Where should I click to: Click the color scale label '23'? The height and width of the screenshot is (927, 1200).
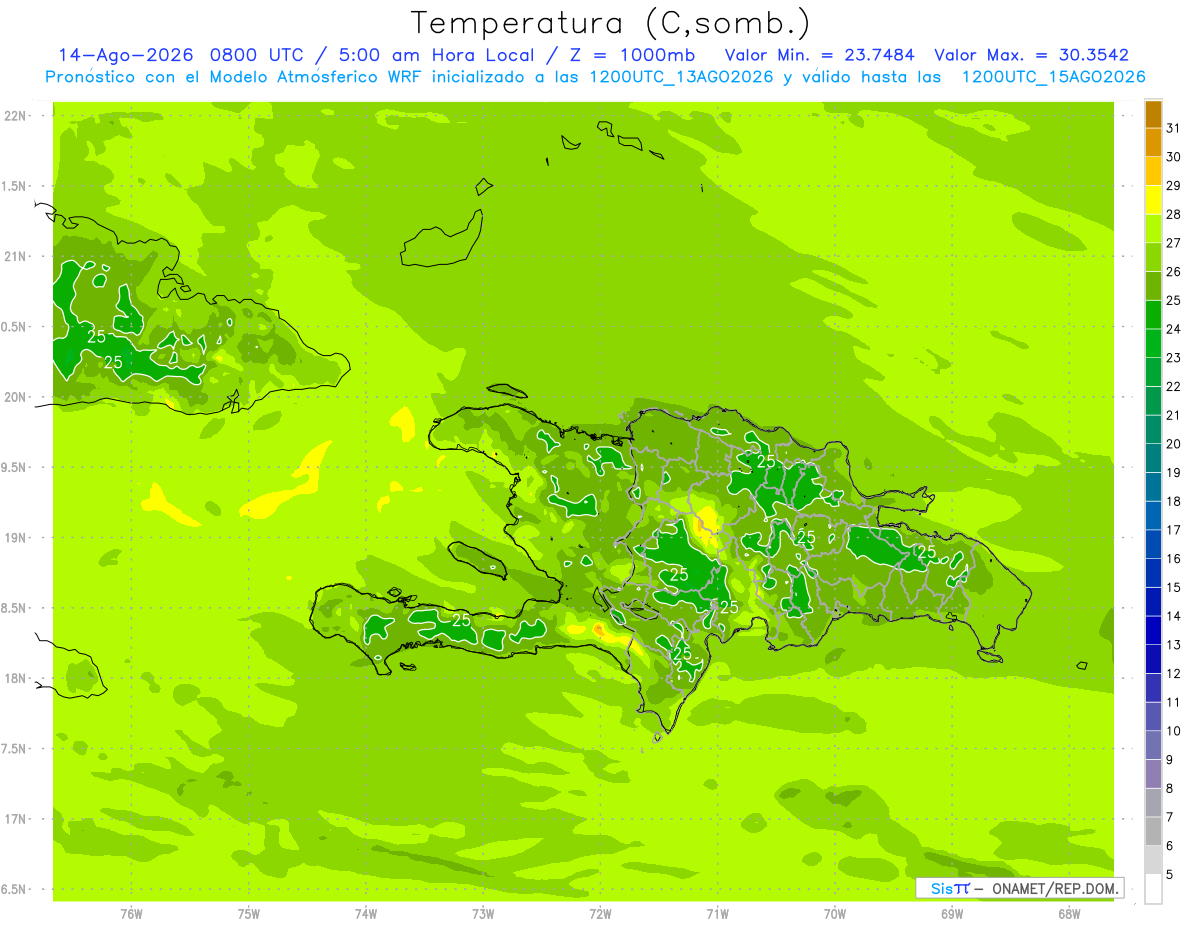click(x=1174, y=358)
